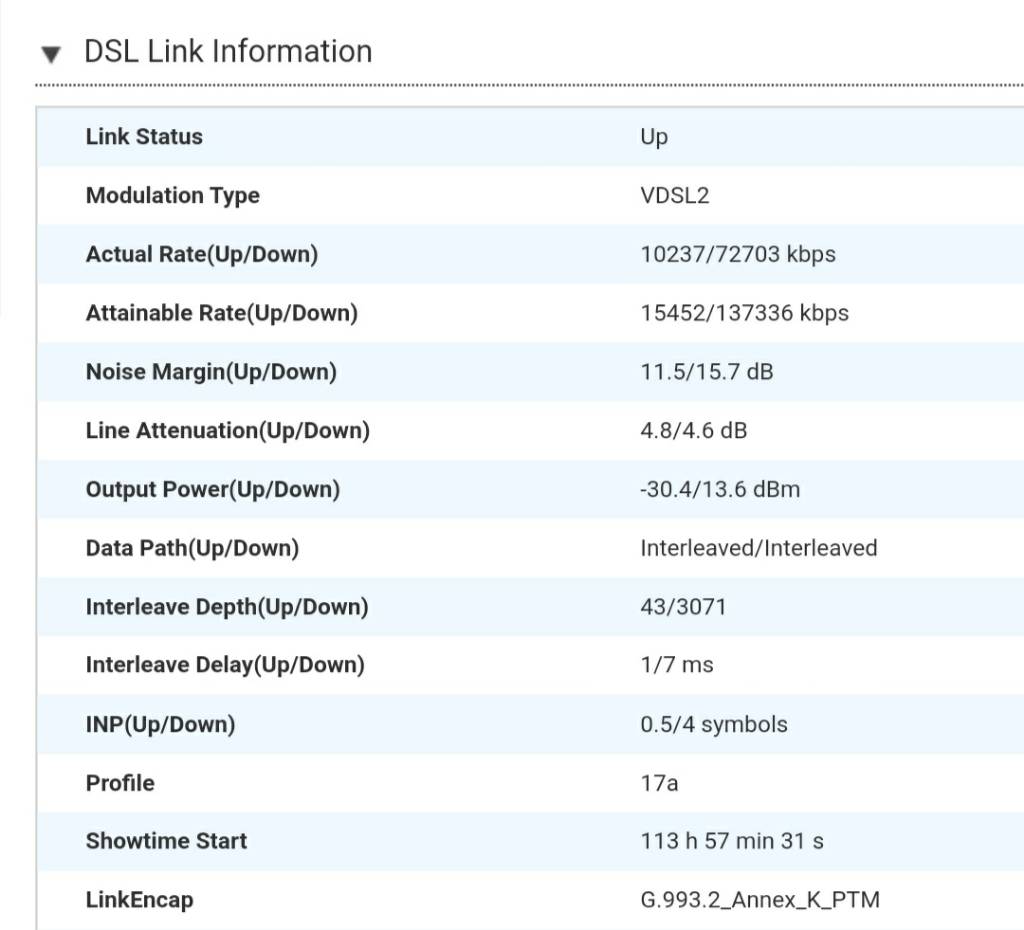Click the 10237/72703 kbps value
This screenshot has width=1024, height=930.
point(737,255)
